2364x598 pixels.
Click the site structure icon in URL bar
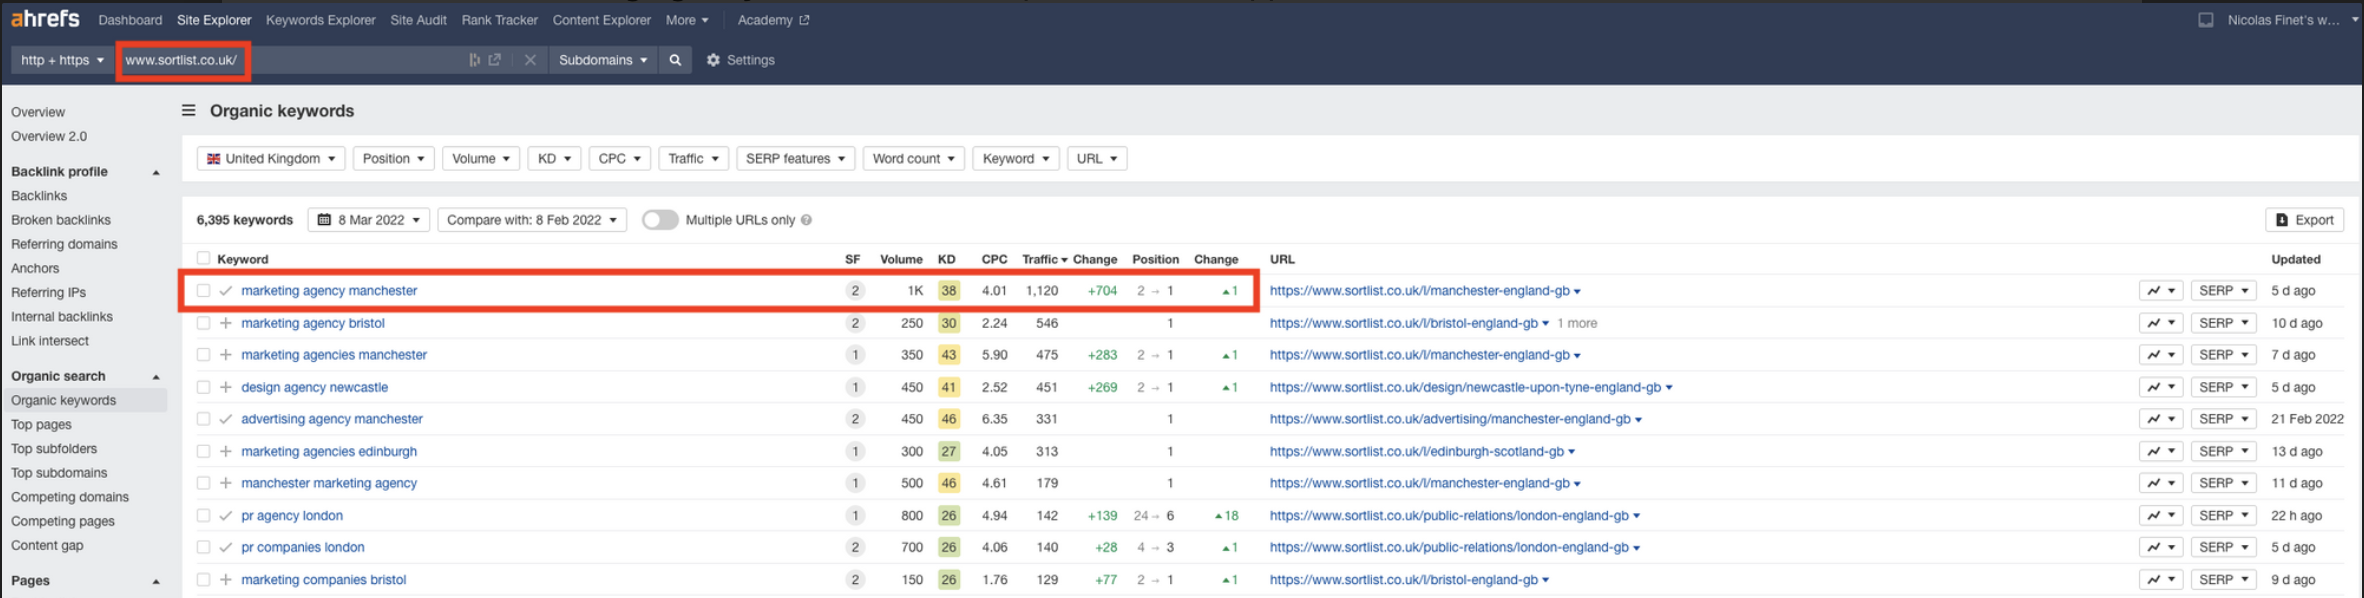click(x=474, y=60)
